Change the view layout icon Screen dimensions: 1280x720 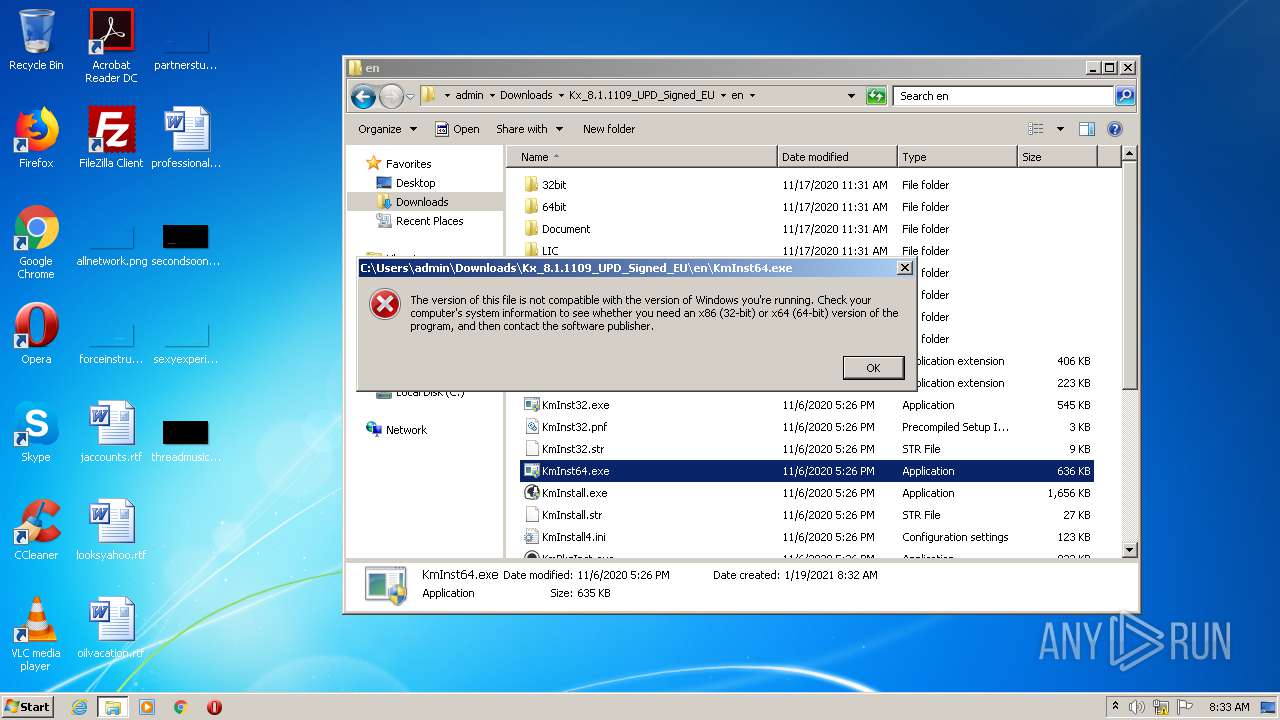point(1036,129)
